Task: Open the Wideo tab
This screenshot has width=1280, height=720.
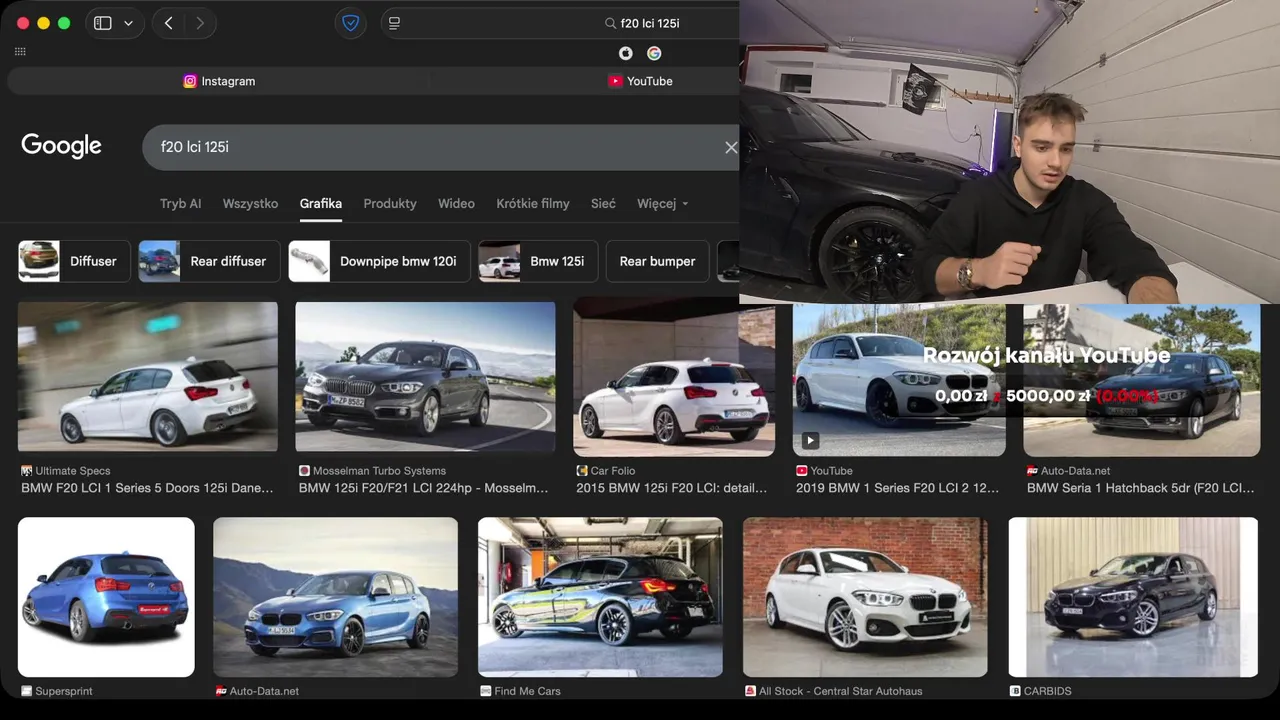Action: point(456,203)
